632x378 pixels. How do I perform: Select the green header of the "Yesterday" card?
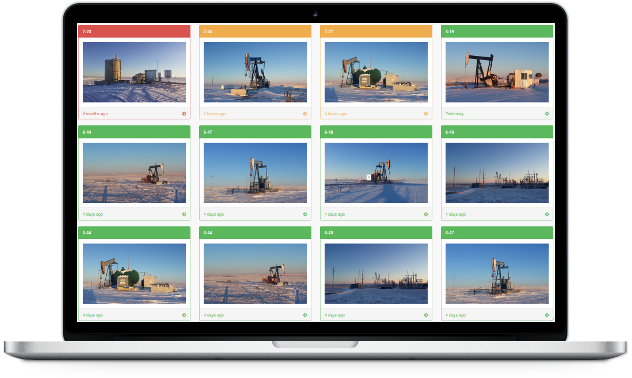coord(497,31)
